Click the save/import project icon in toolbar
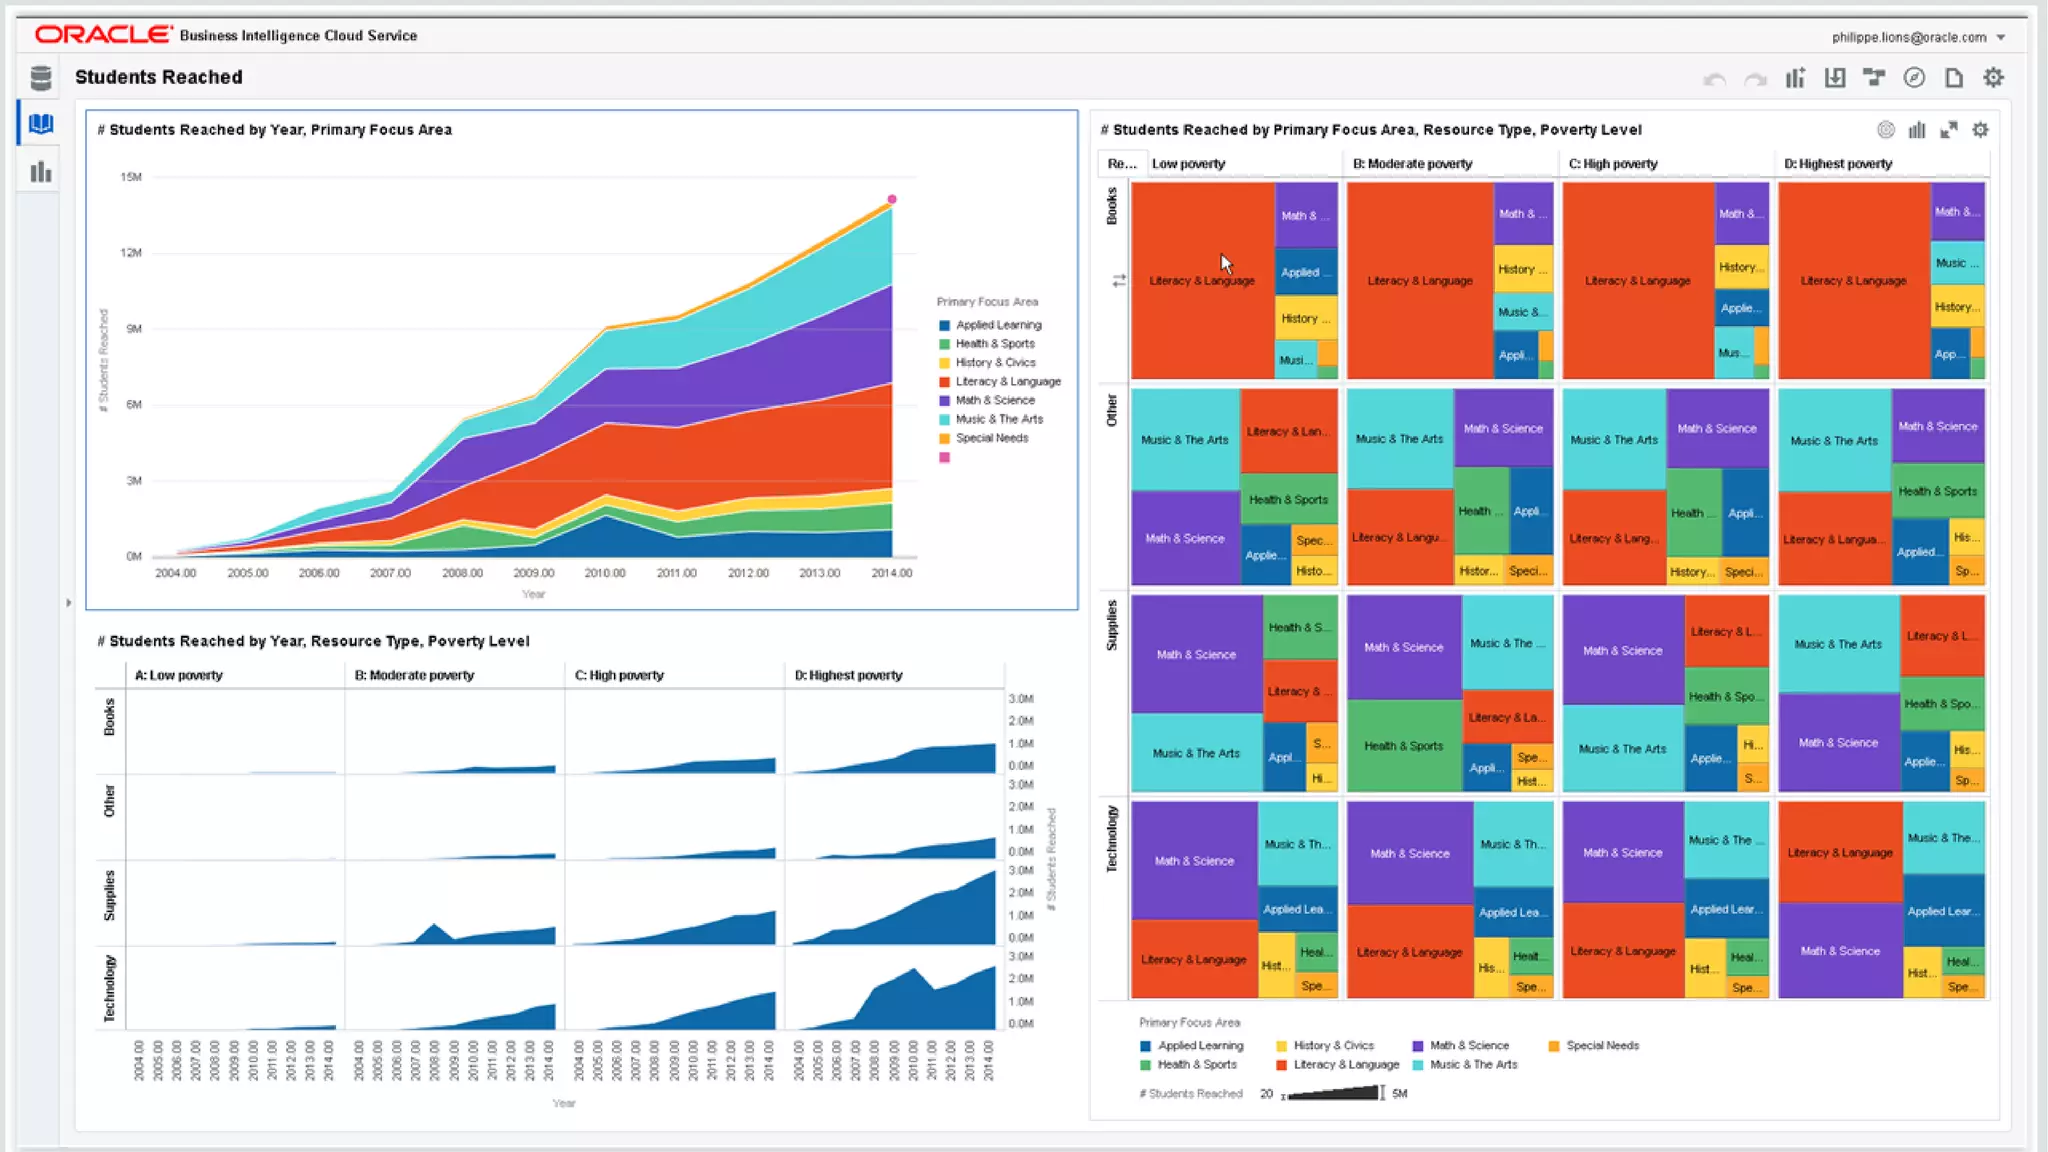The image size is (2048, 1152). tap(1835, 78)
